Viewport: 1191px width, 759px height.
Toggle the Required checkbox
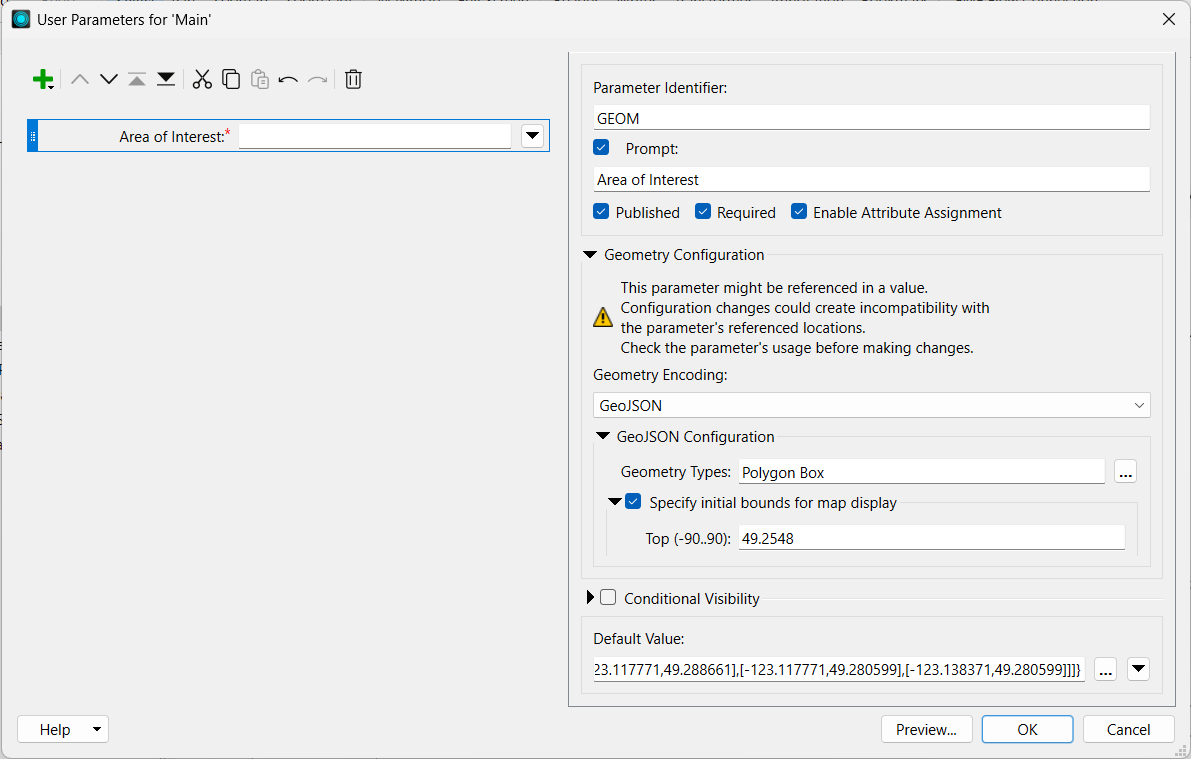click(x=703, y=212)
